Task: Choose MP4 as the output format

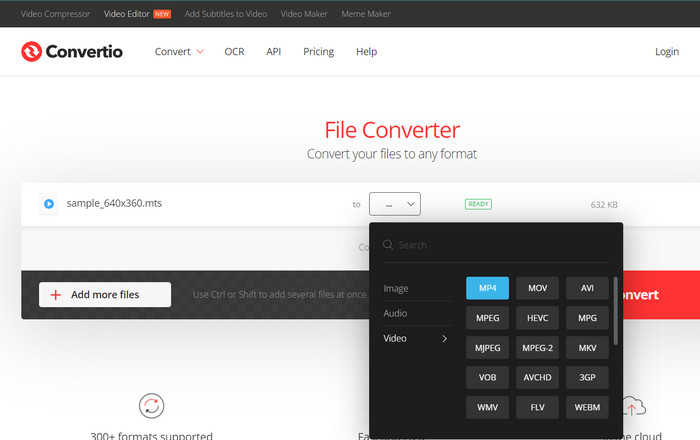Action: click(488, 288)
